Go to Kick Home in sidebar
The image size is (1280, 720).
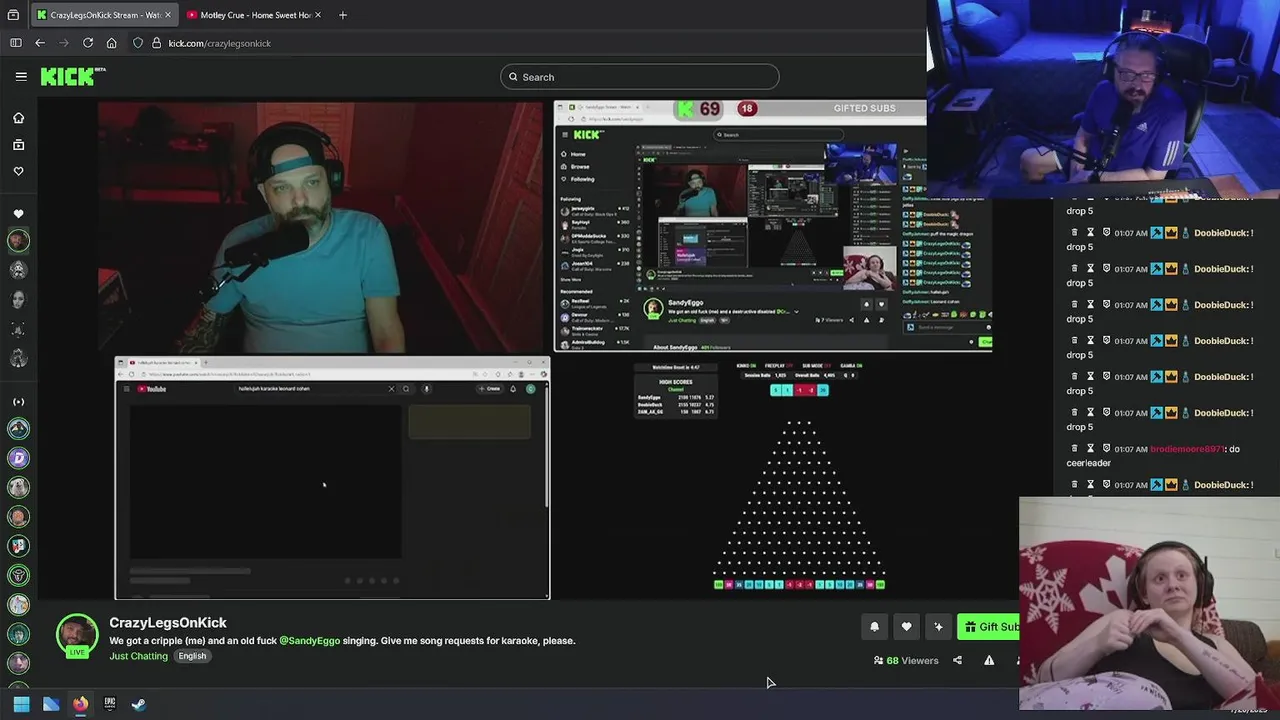tap(18, 118)
